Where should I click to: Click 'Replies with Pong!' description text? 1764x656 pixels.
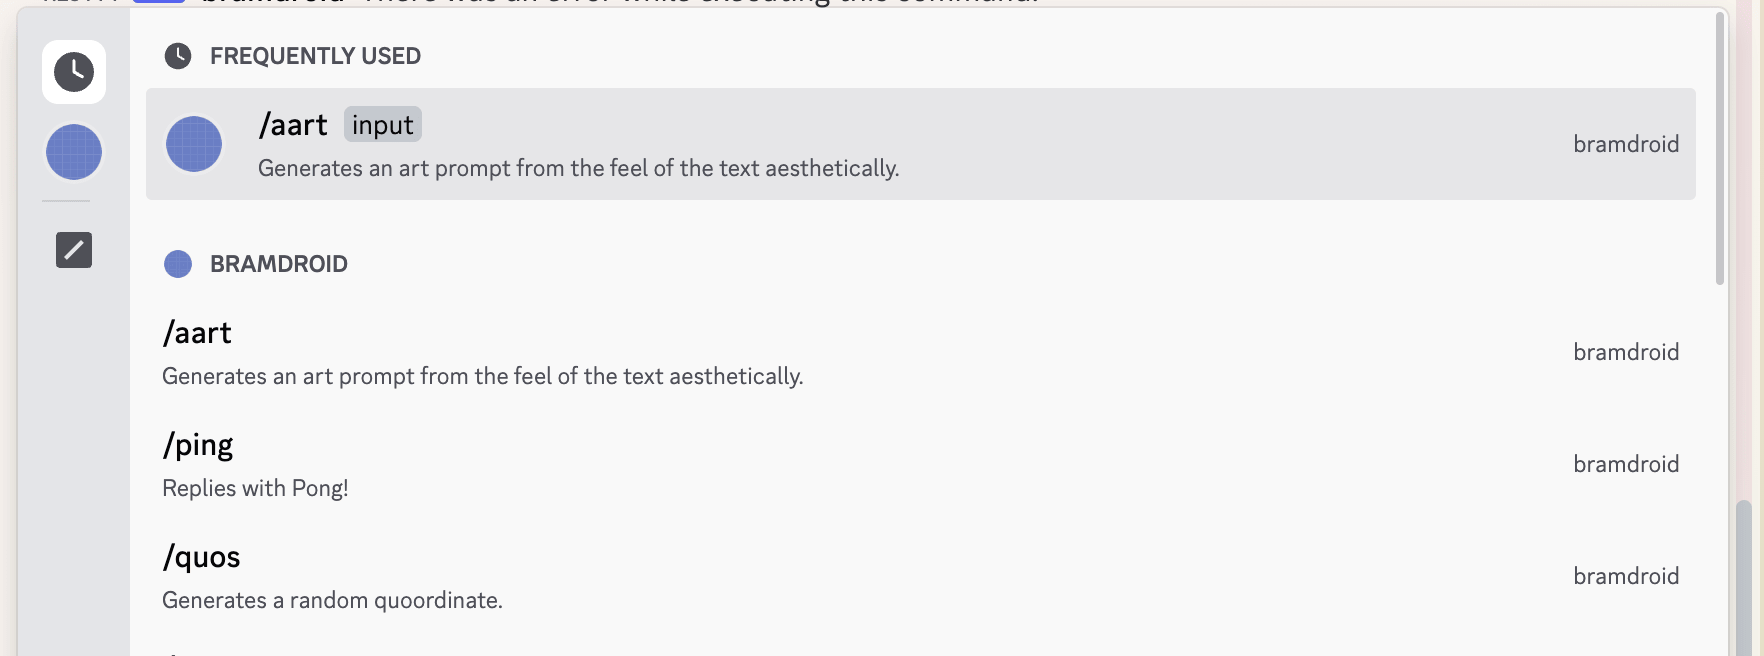tap(255, 488)
